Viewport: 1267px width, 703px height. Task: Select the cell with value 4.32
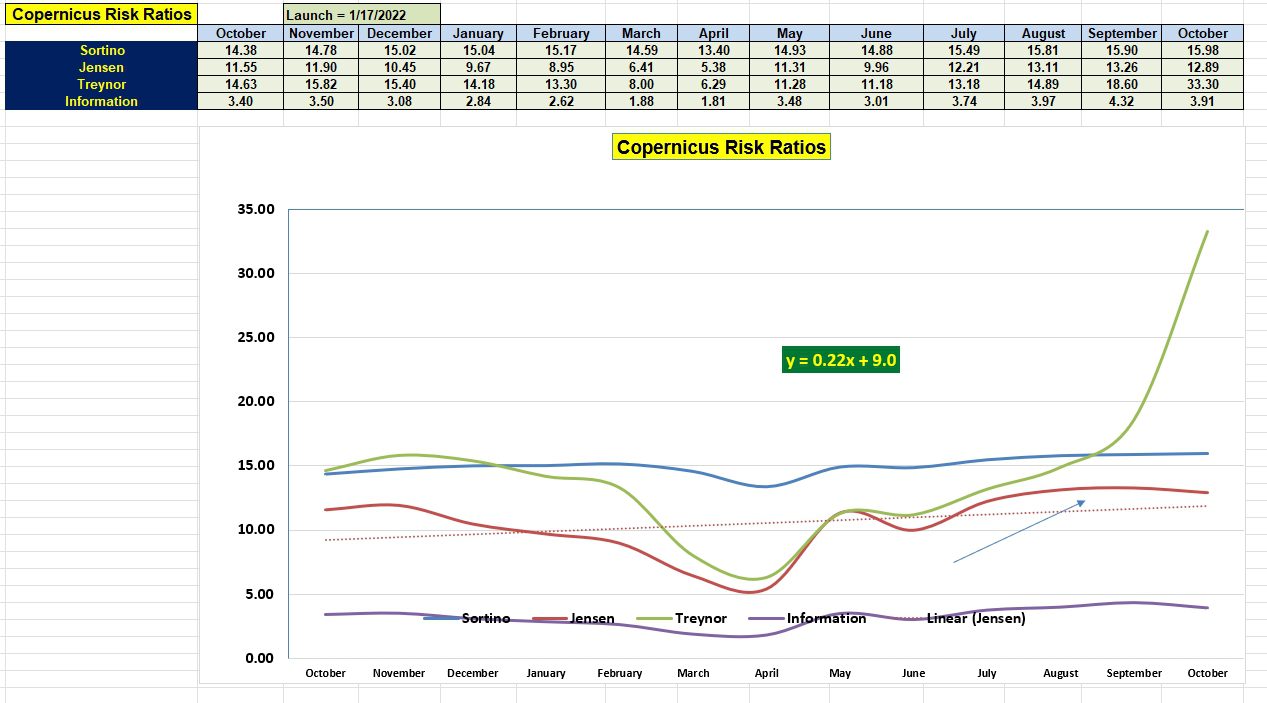[x=1122, y=101]
